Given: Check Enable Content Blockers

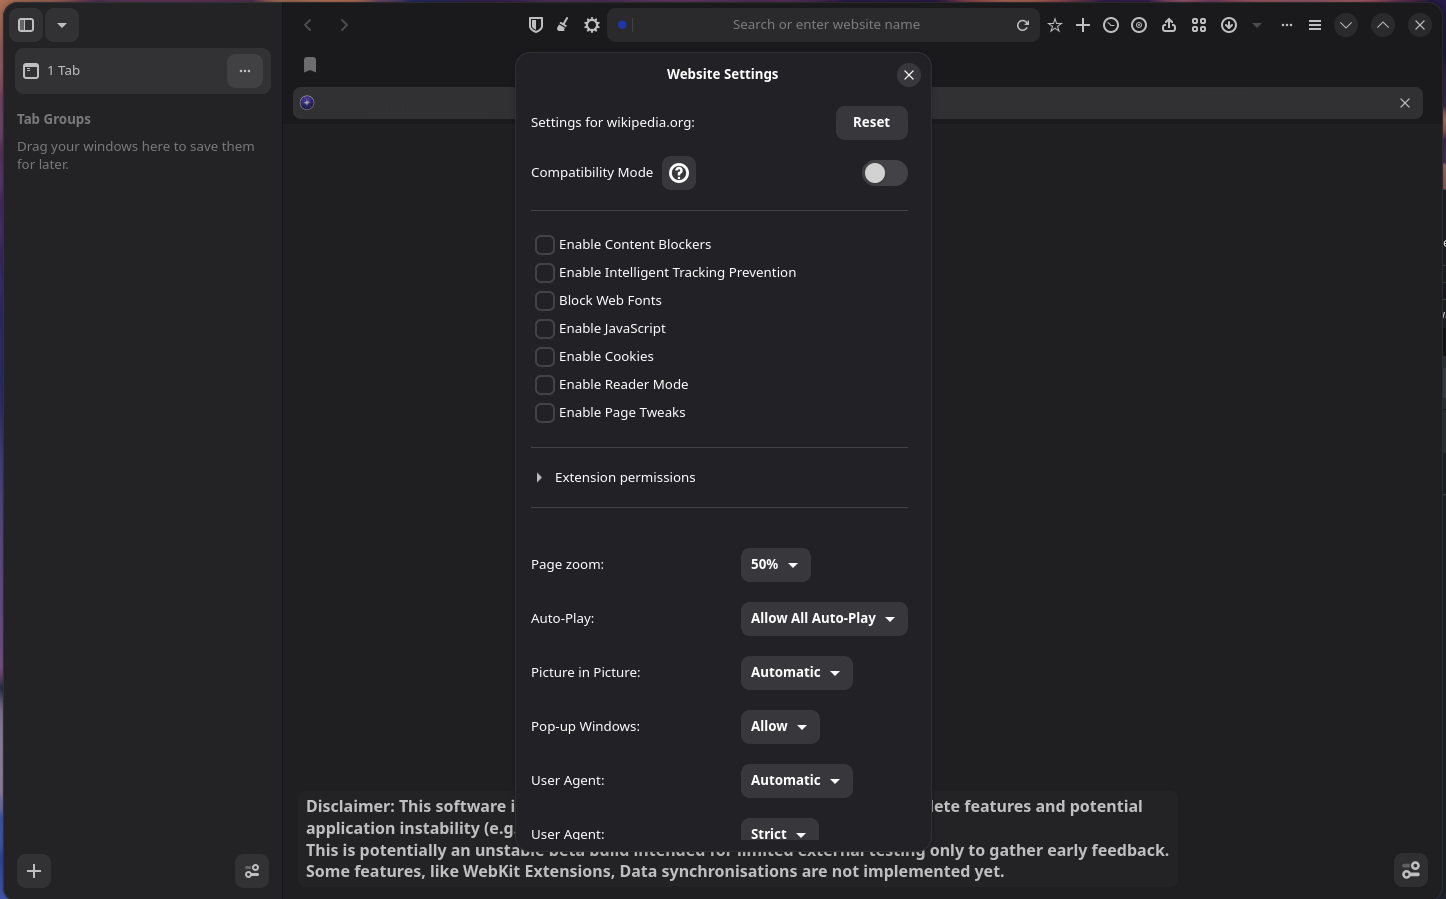Looking at the screenshot, I should click(545, 245).
